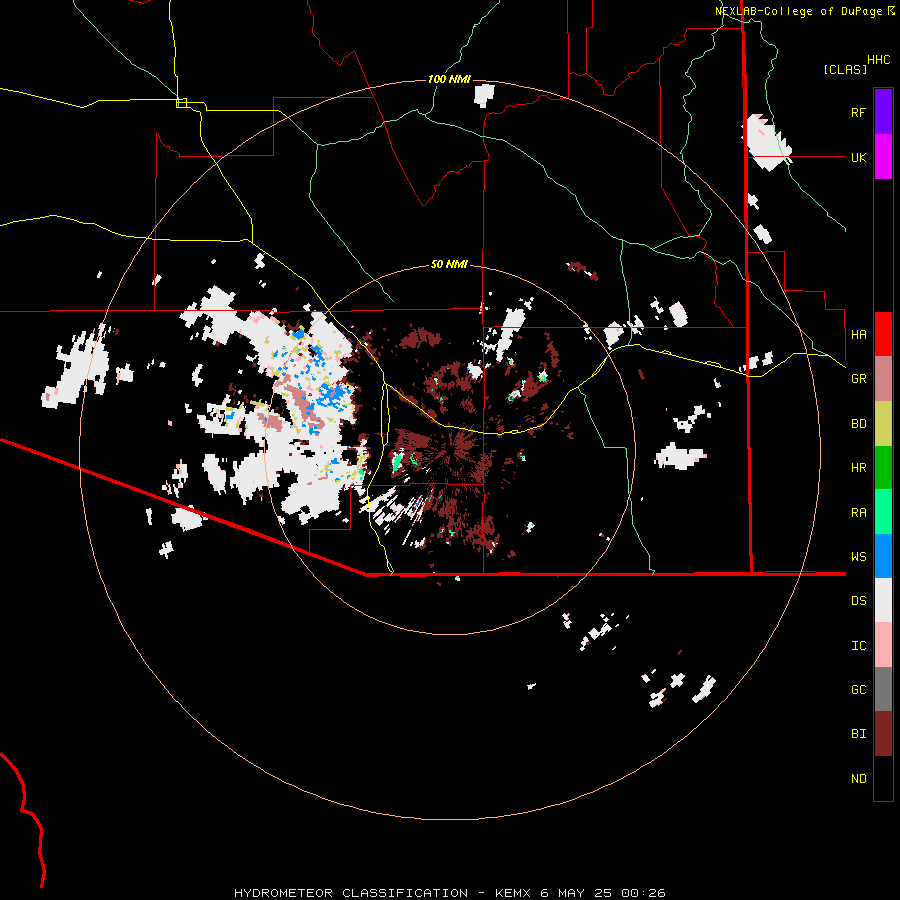The height and width of the screenshot is (900, 900).
Task: Click the 'RA' legend label
Action: [858, 513]
